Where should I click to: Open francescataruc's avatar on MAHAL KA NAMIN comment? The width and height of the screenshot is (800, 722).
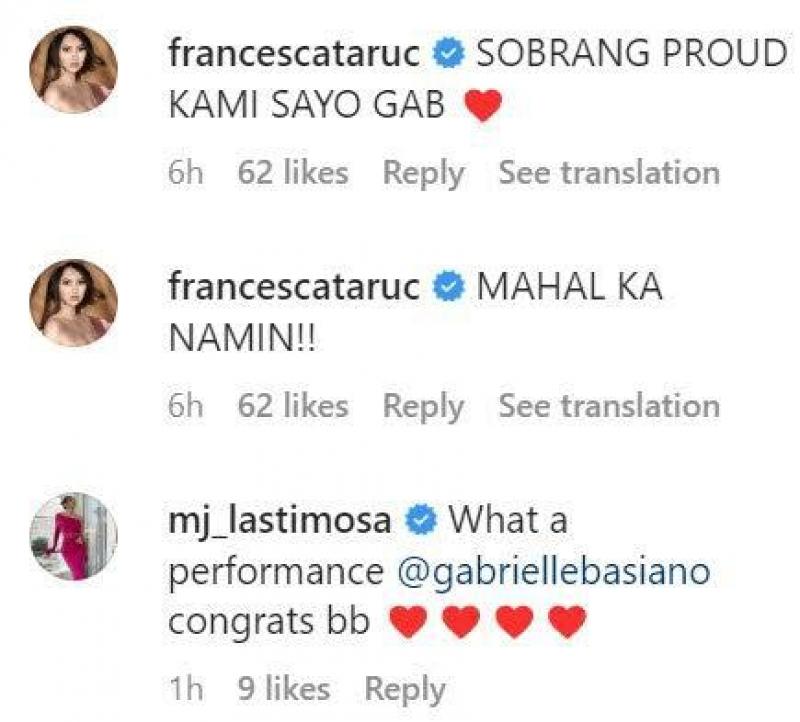tap(73, 303)
